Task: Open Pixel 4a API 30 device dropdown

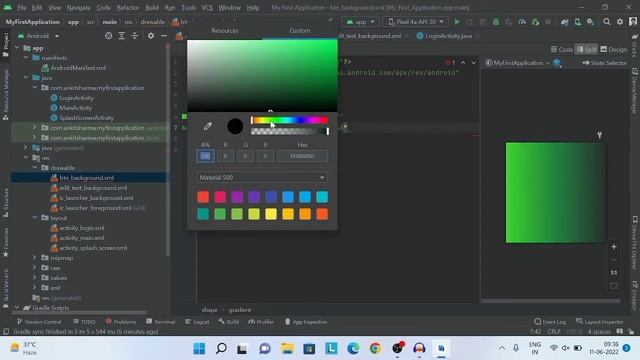Action: 416,22
